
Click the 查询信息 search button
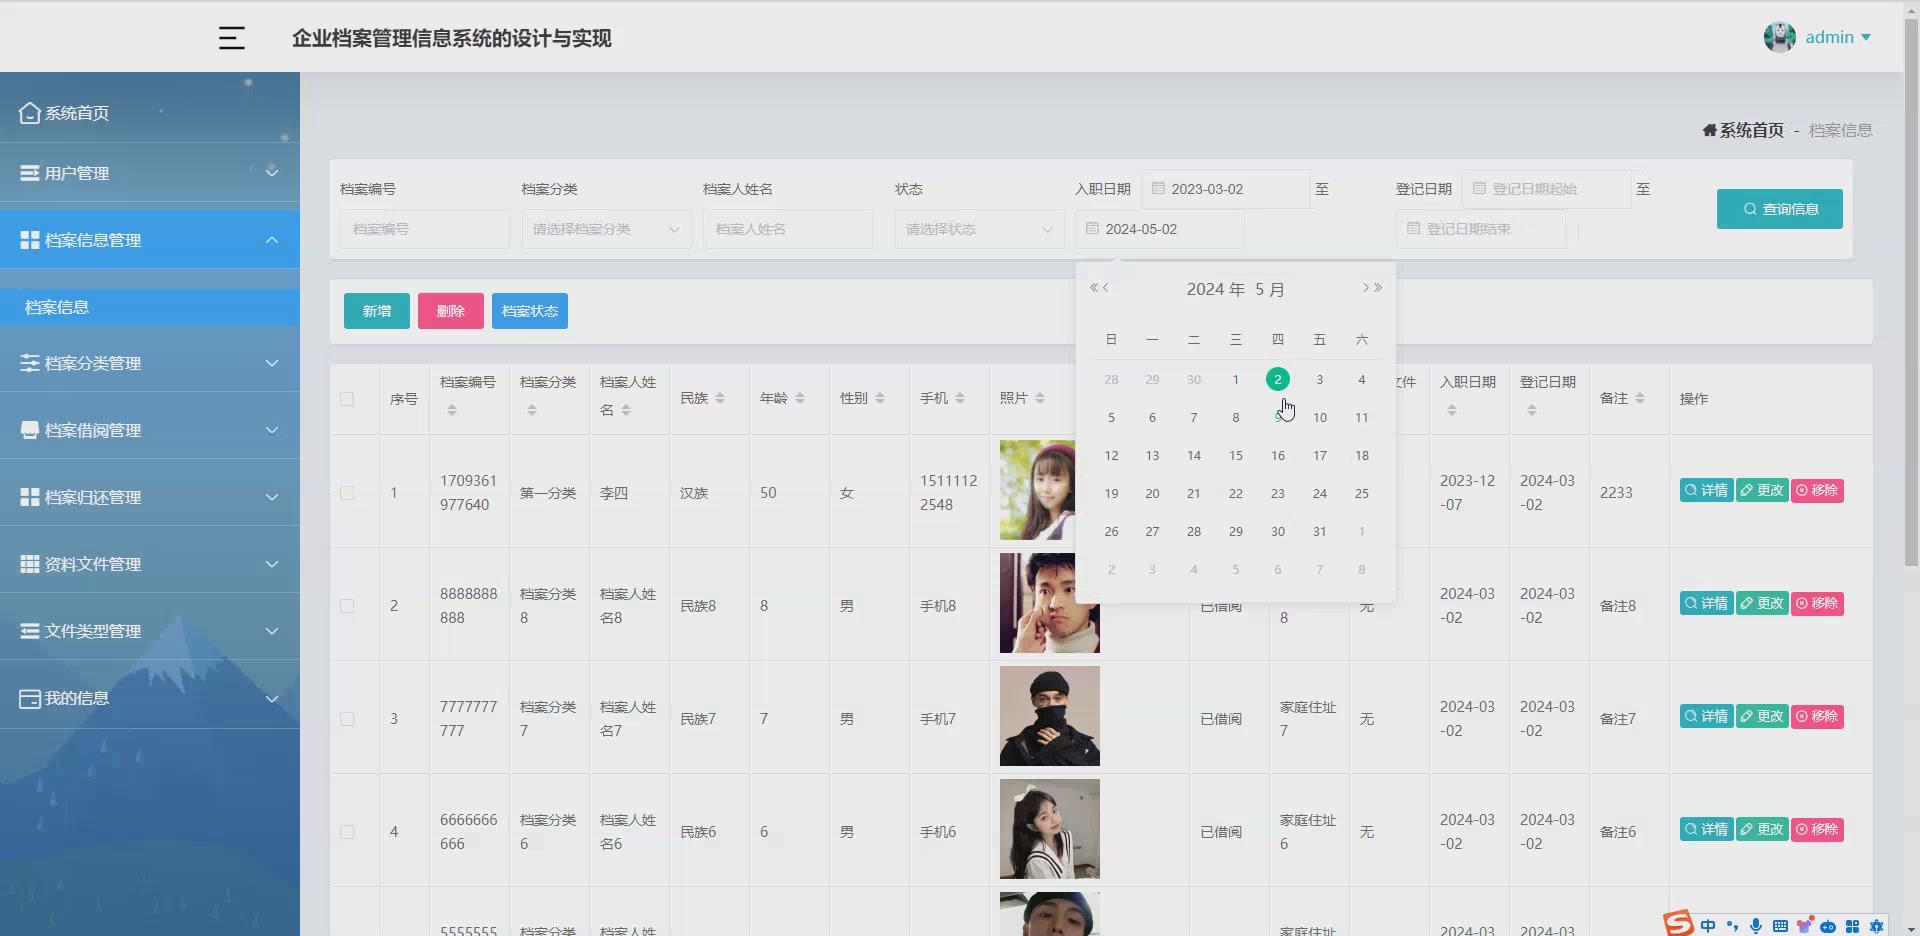point(1779,209)
